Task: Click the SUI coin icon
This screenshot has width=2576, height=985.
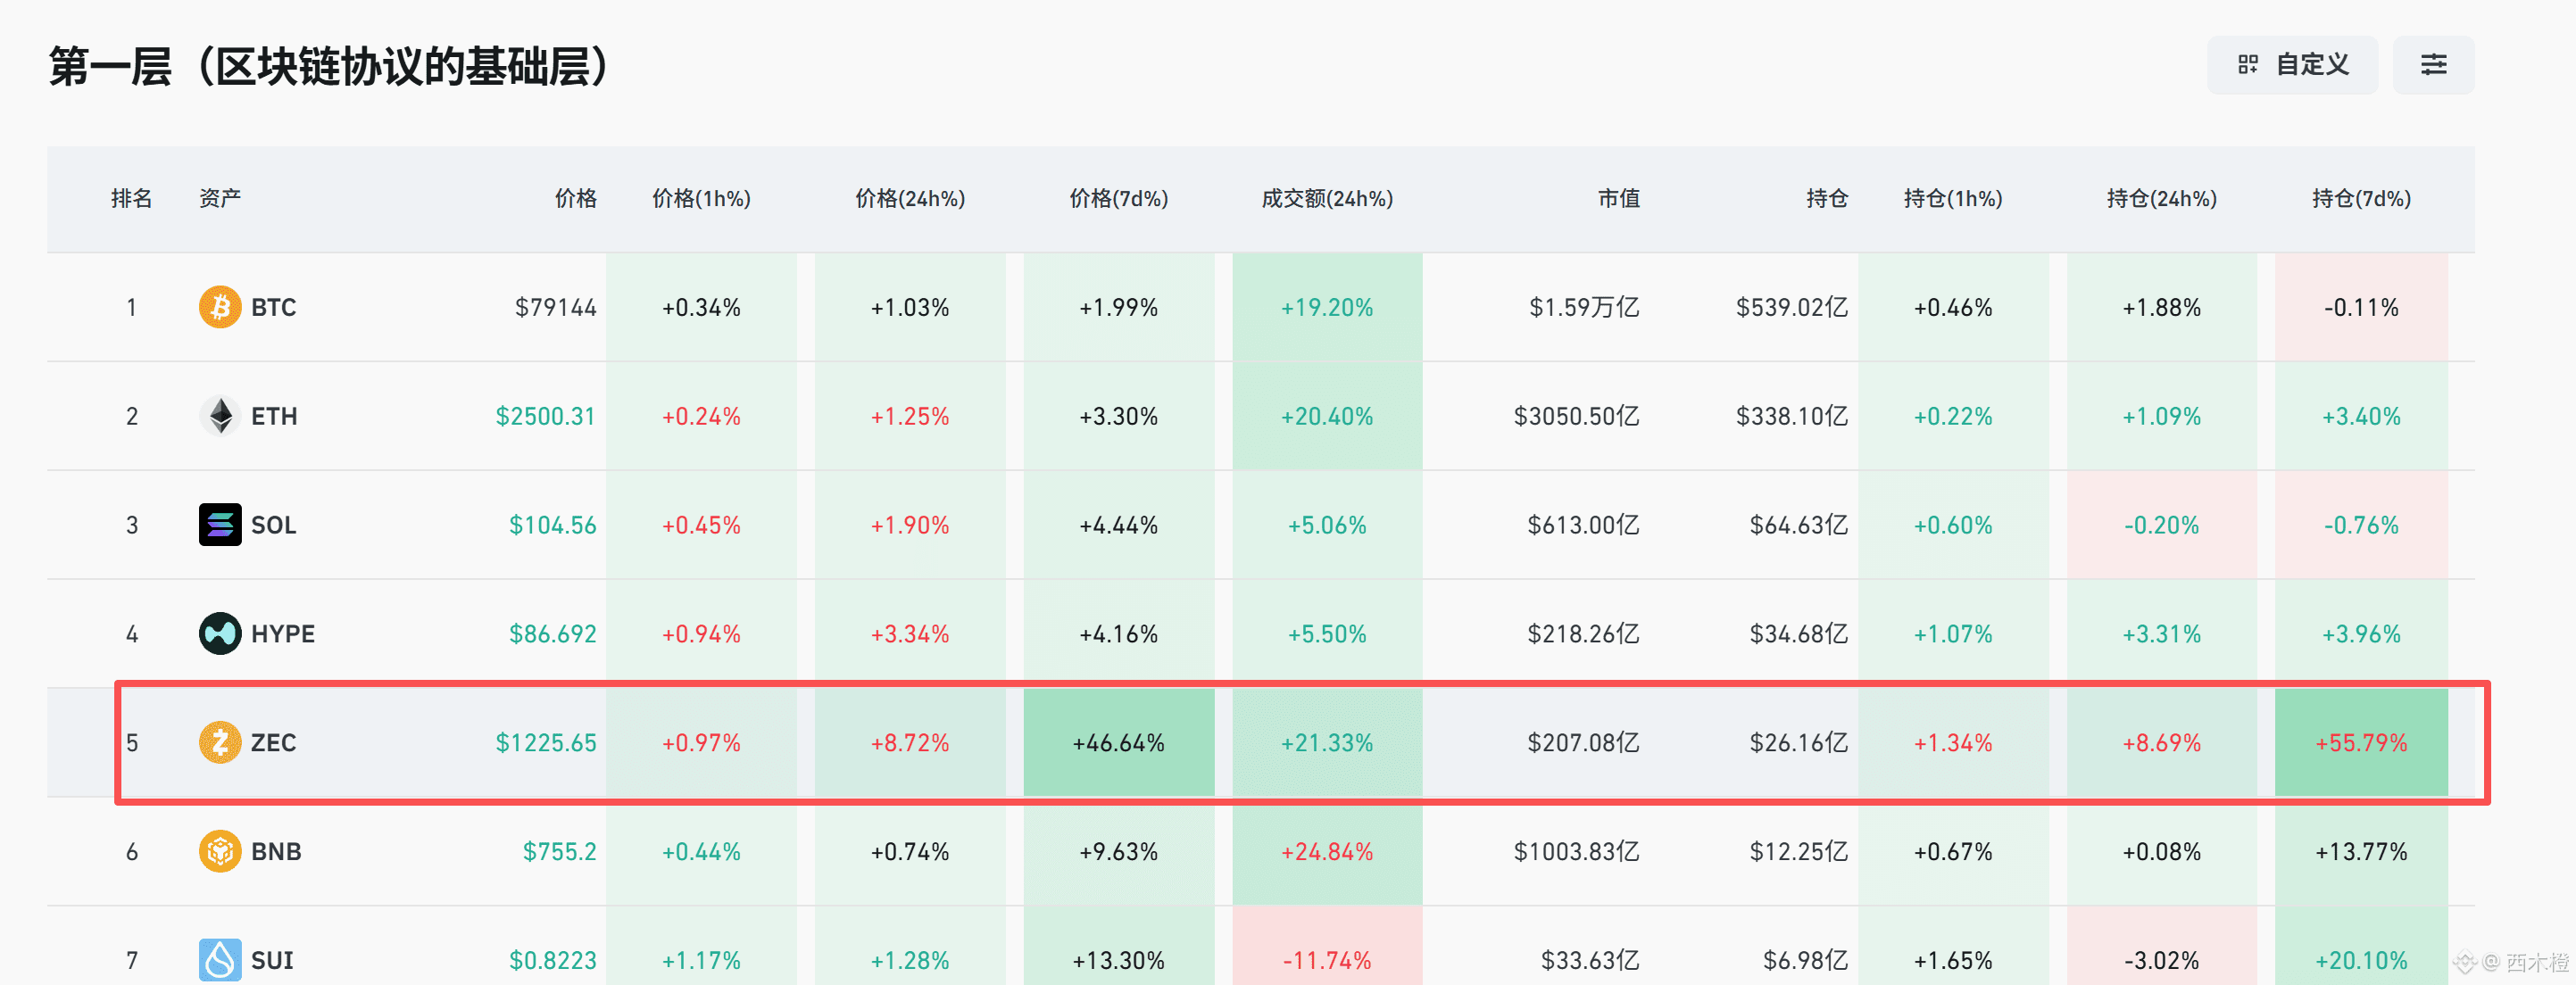Action: click(220, 960)
